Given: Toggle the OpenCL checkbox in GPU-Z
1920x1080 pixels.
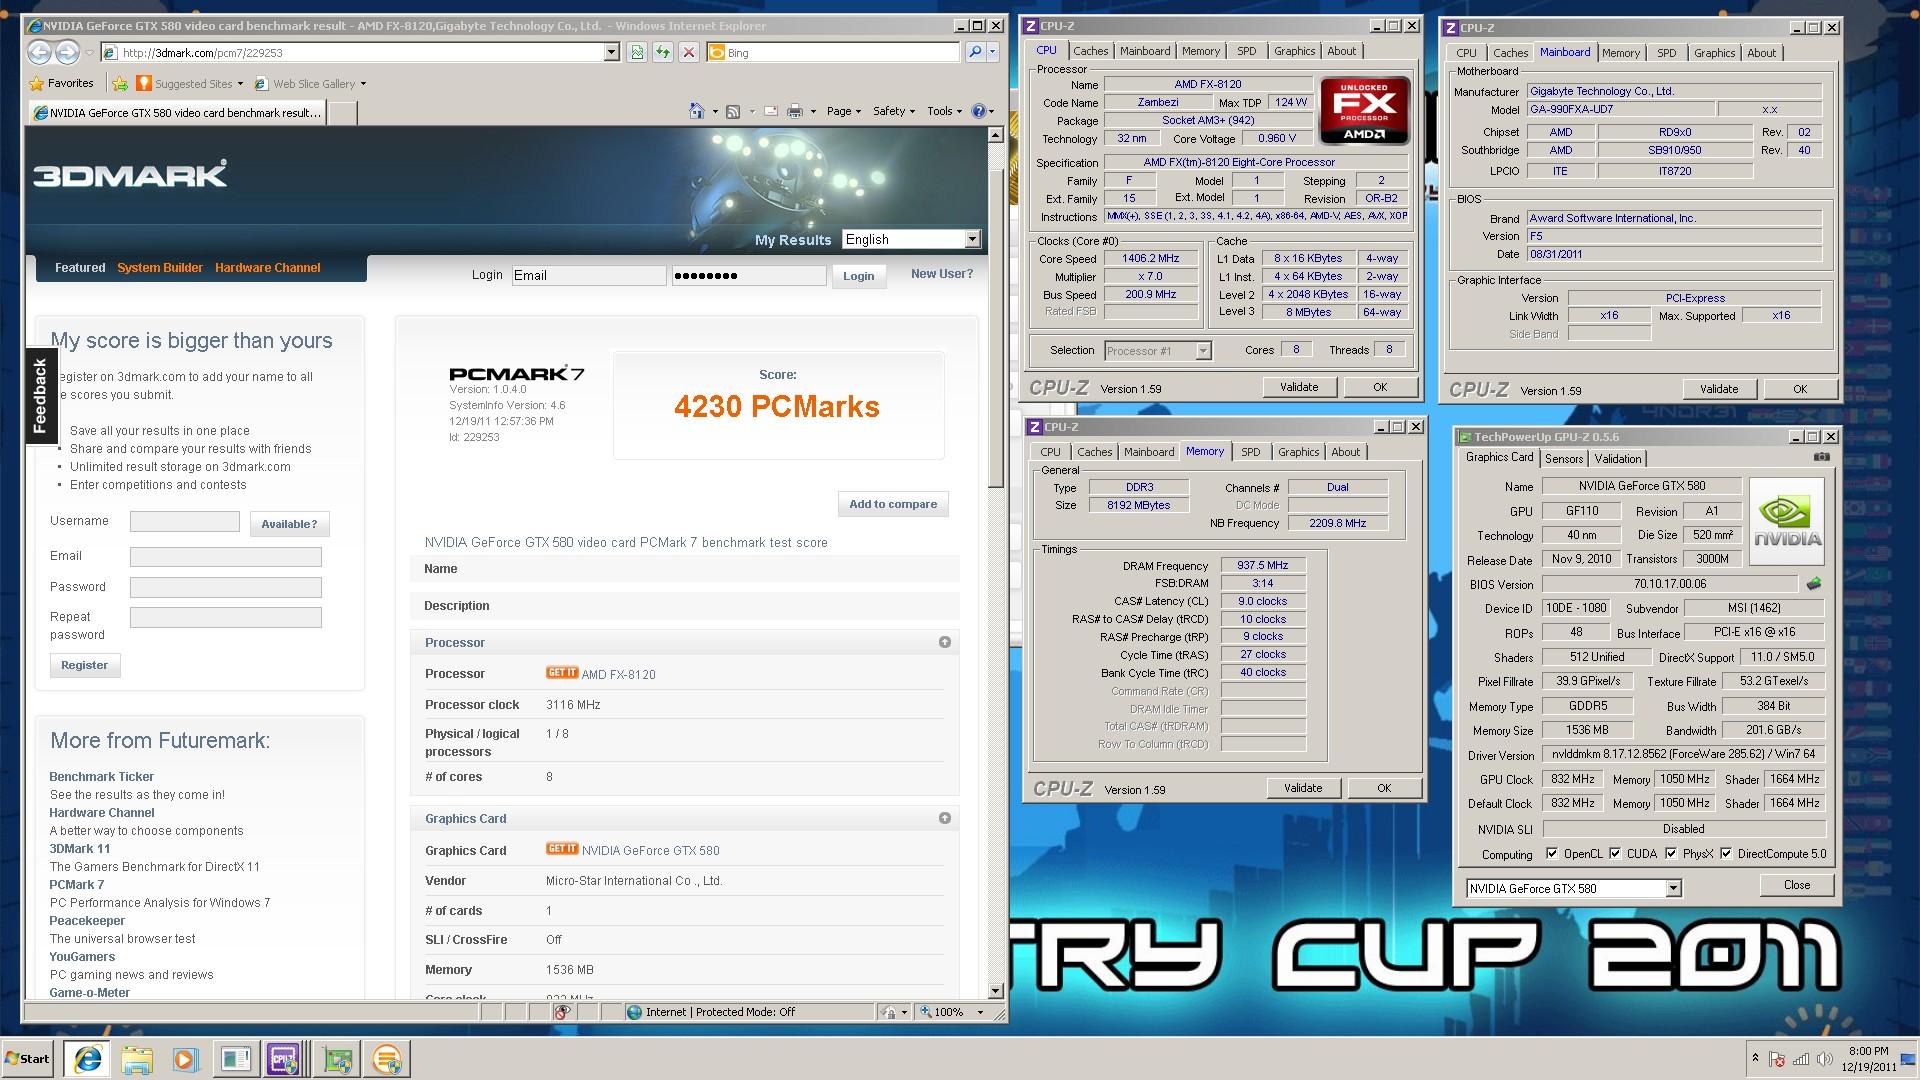Looking at the screenshot, I should (x=1552, y=854).
